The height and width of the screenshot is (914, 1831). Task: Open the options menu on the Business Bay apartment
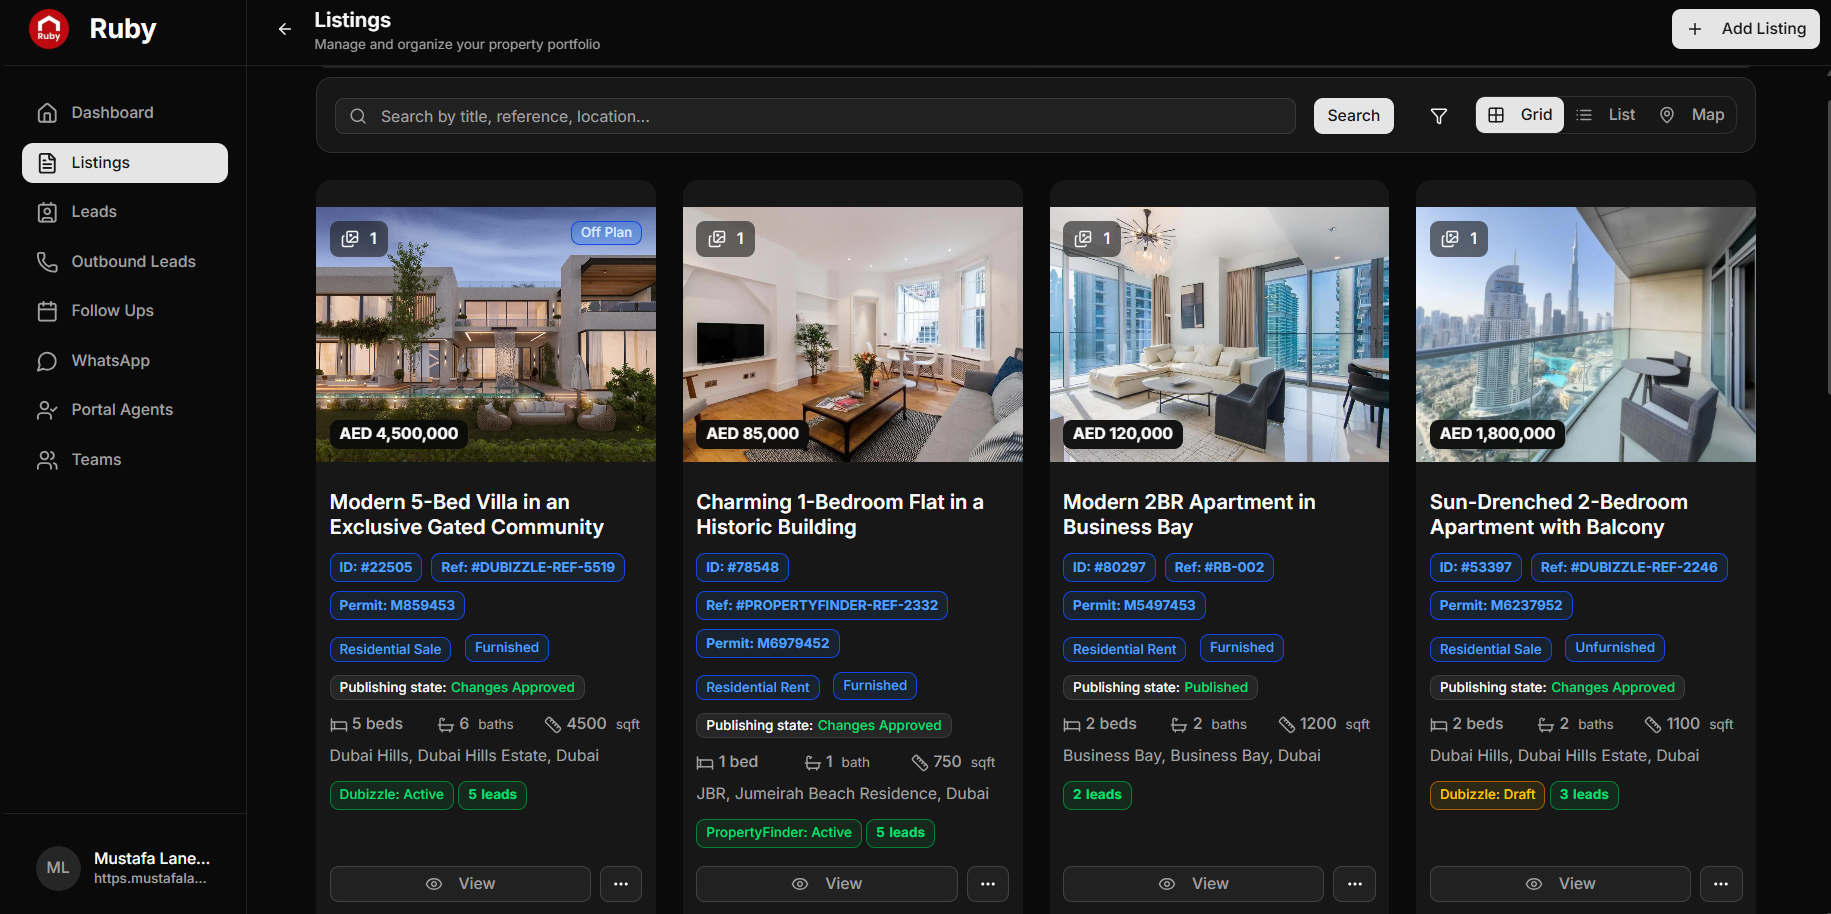tap(1354, 884)
